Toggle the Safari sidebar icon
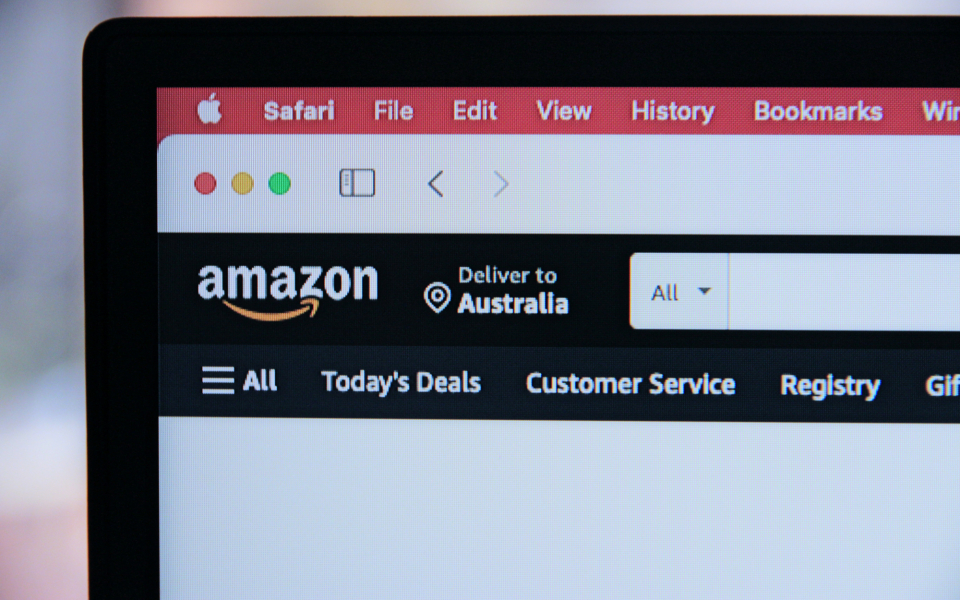 [358, 183]
